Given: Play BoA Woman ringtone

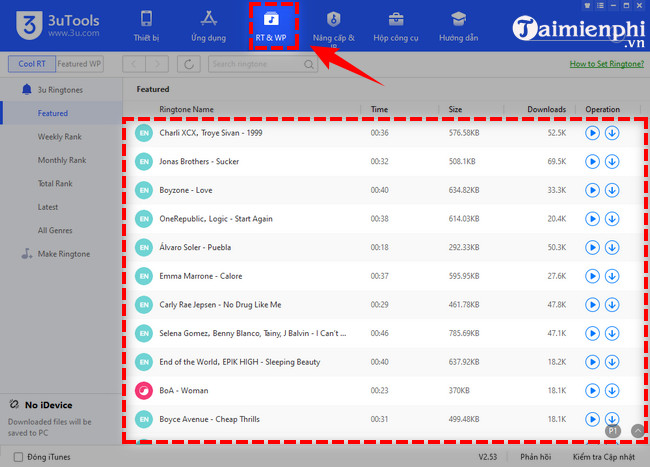Looking at the screenshot, I should click(592, 391).
